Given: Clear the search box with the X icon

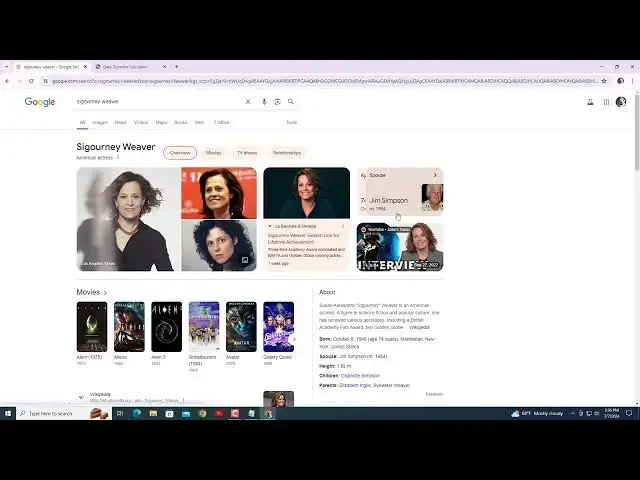Looking at the screenshot, I should click(x=248, y=102).
